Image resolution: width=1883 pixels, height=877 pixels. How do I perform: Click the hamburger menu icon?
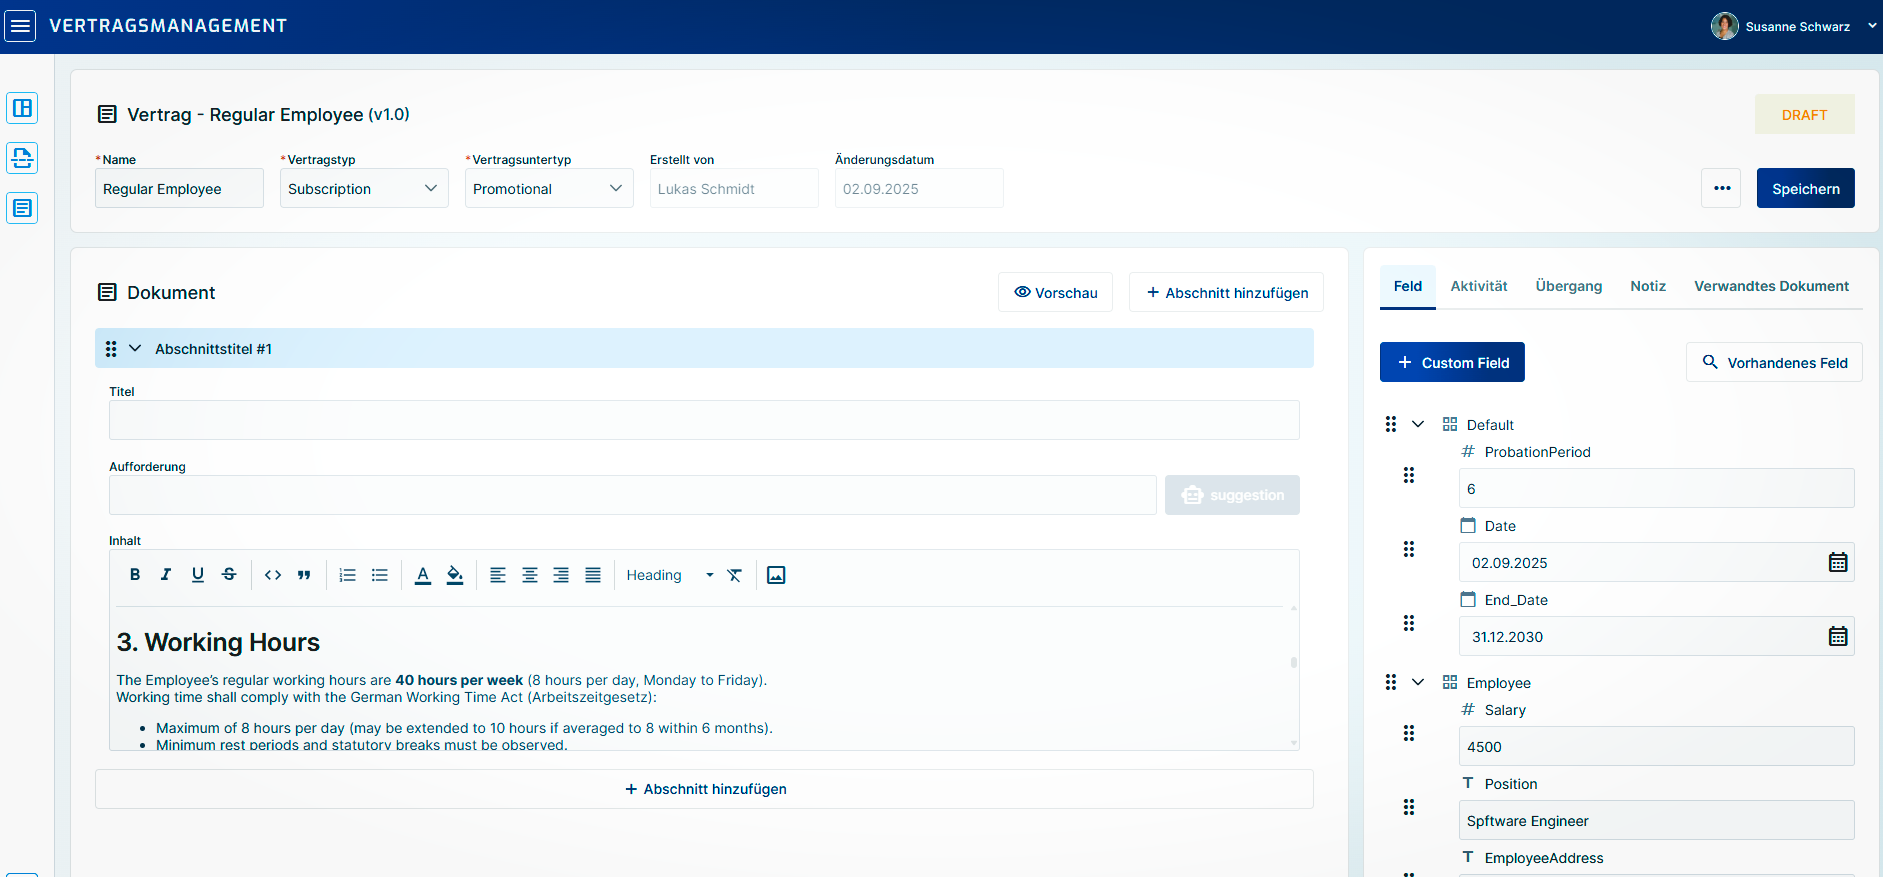coord(20,26)
